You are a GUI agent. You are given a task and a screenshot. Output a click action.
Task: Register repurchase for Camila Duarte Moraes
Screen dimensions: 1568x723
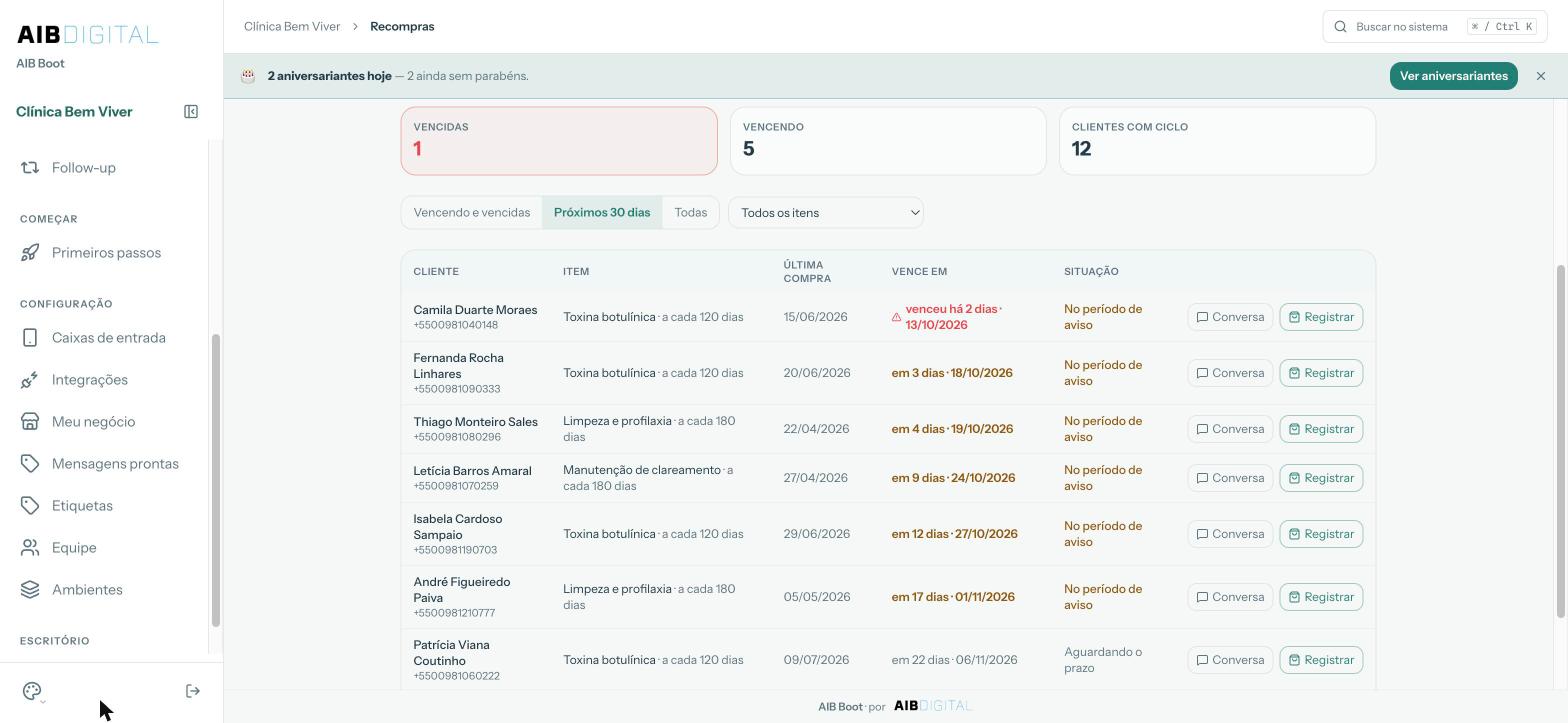[1321, 317]
